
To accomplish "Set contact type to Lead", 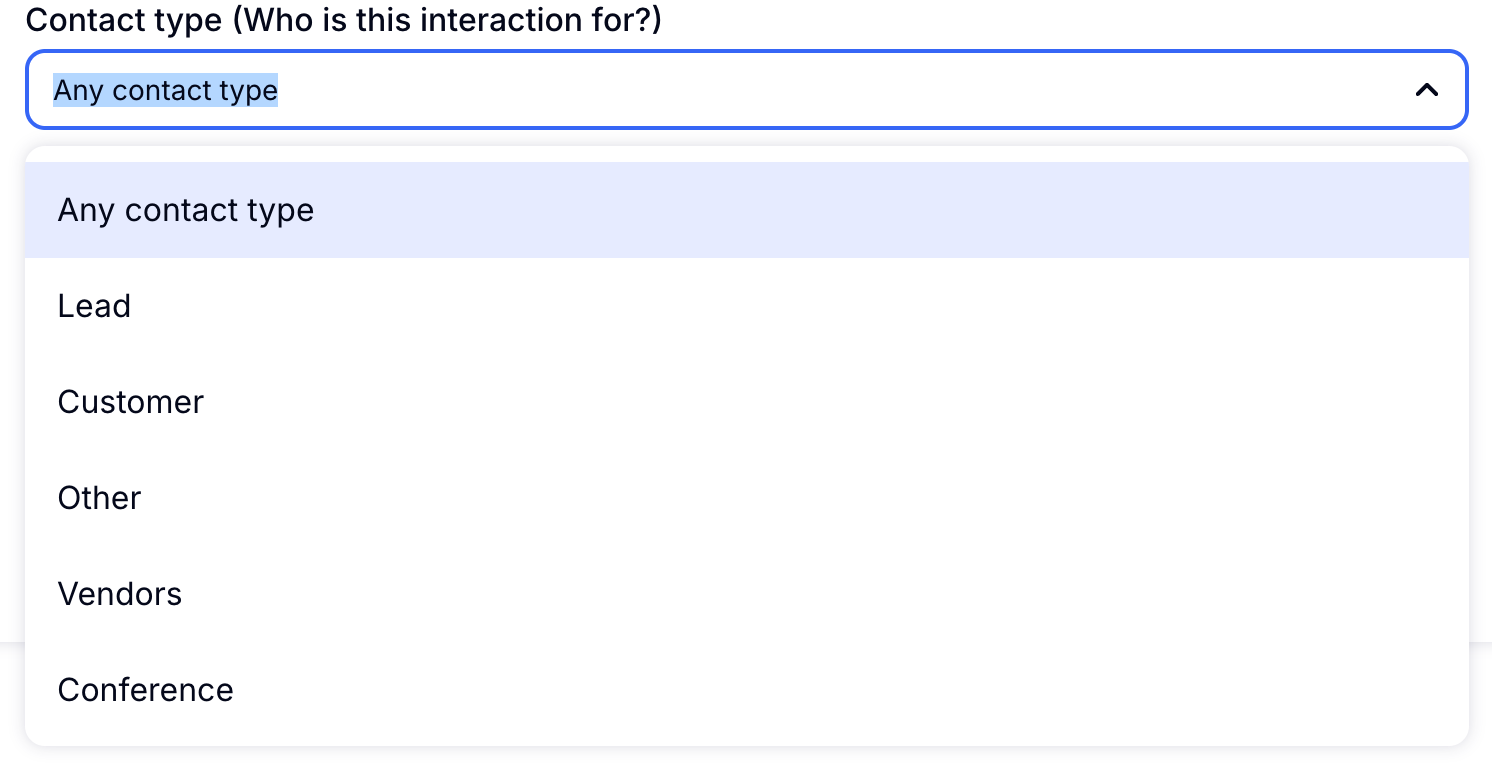I will [x=94, y=306].
